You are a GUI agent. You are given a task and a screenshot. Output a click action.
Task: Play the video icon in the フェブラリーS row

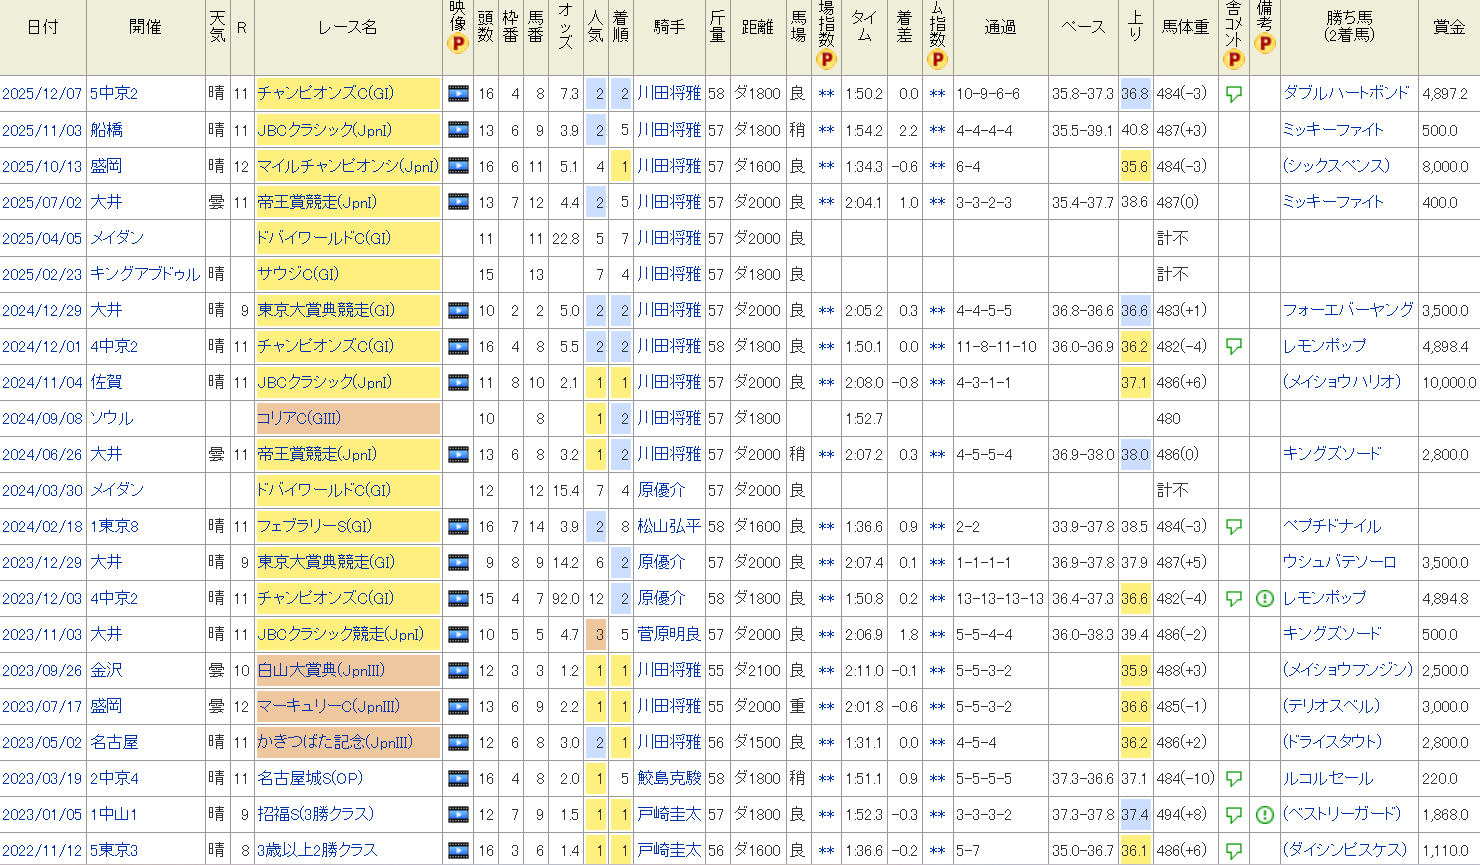tap(458, 526)
